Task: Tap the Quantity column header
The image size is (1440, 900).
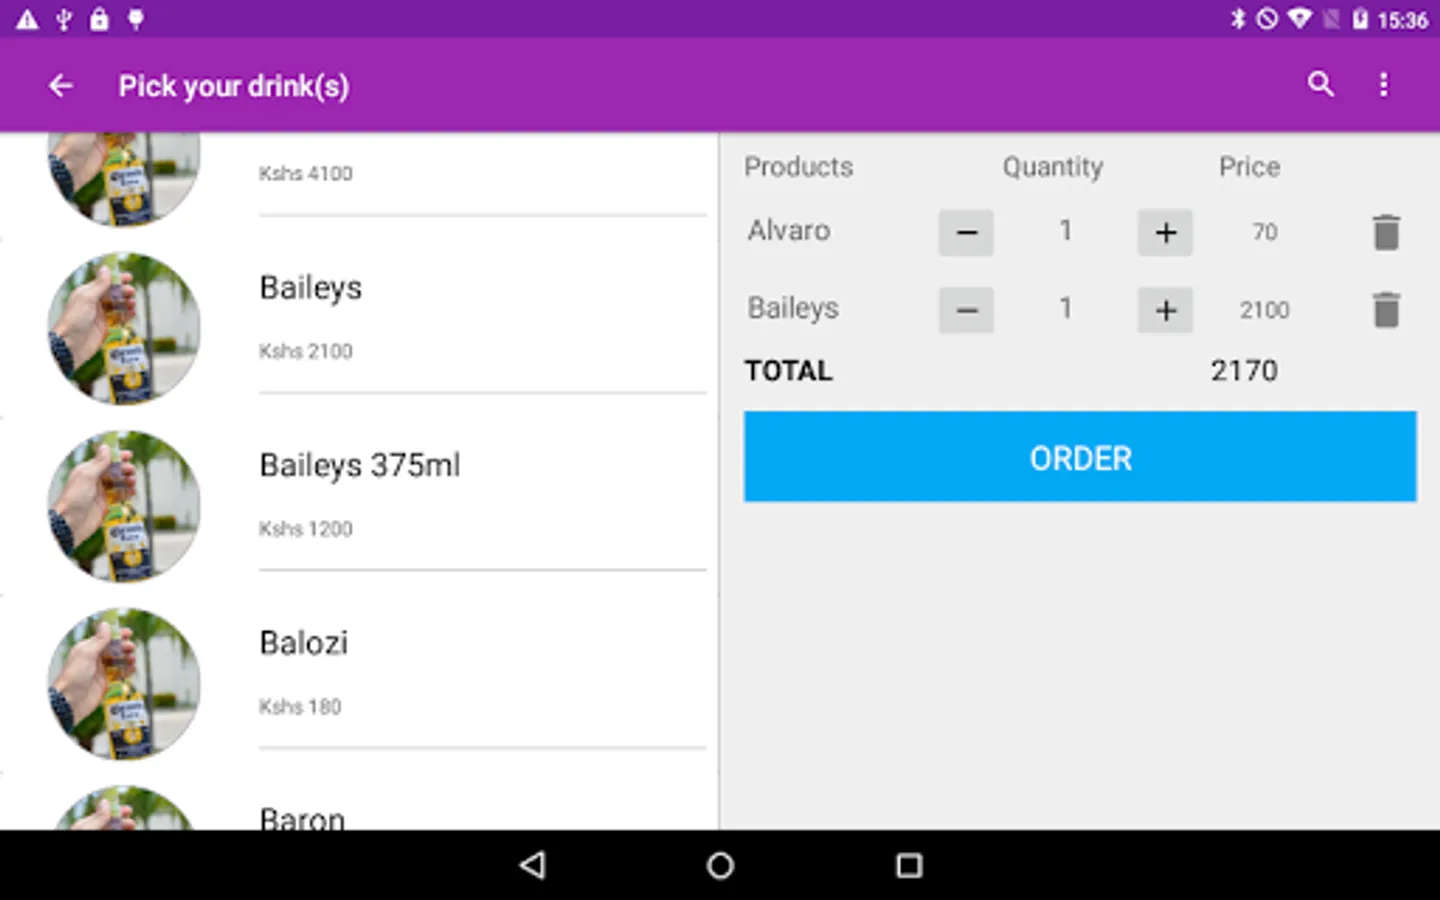Action: pyautogui.click(x=1053, y=167)
